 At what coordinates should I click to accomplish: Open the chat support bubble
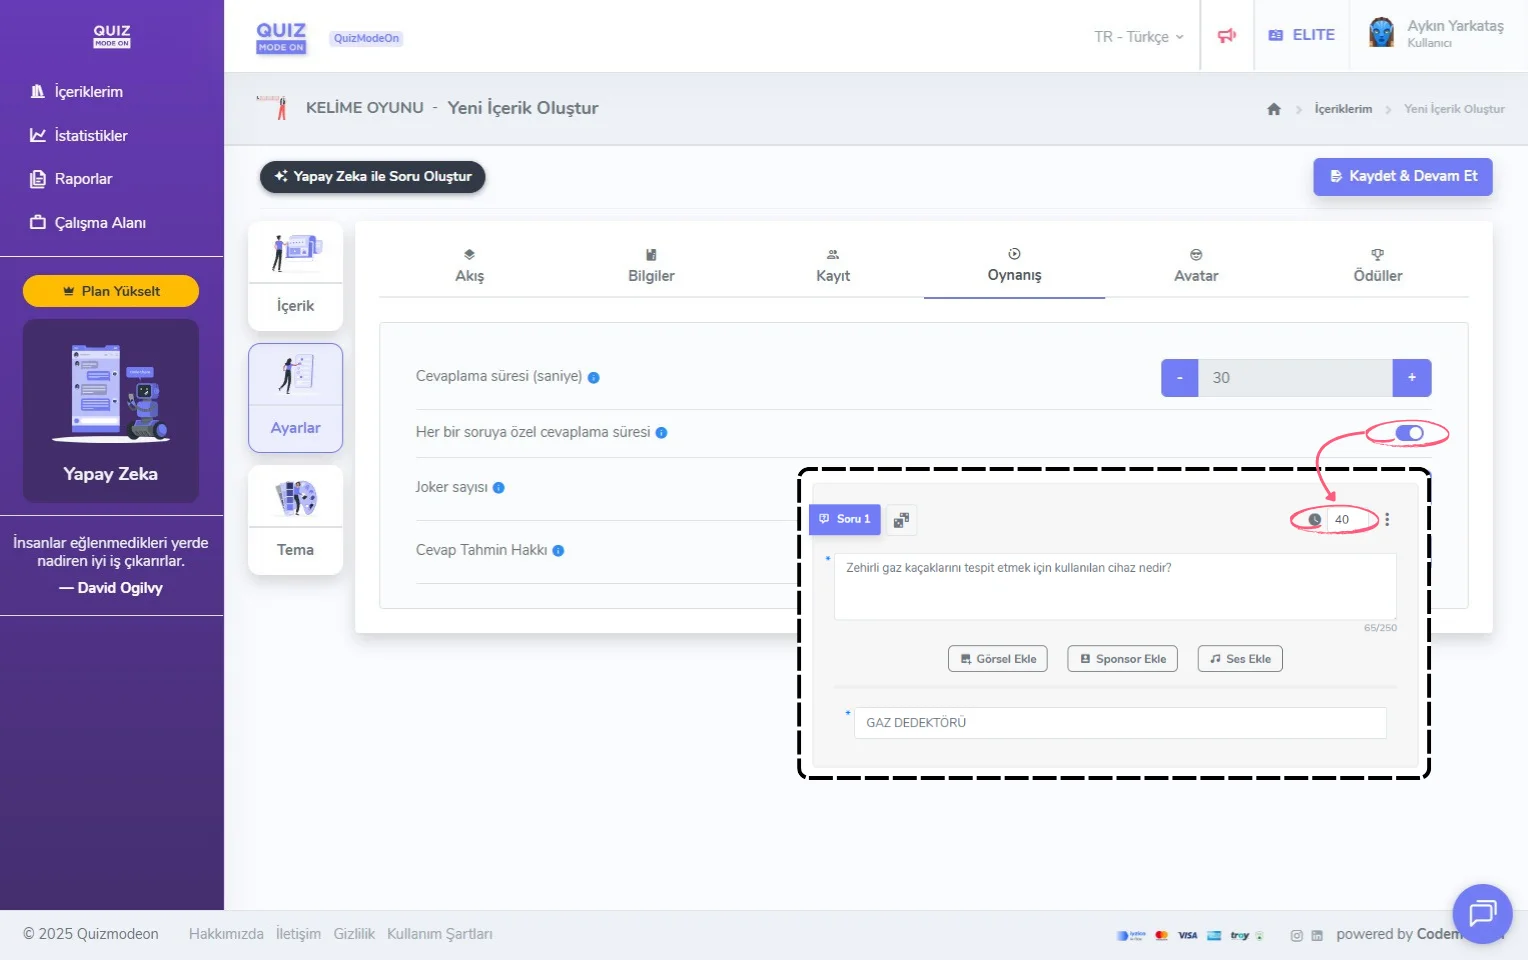pos(1482,913)
